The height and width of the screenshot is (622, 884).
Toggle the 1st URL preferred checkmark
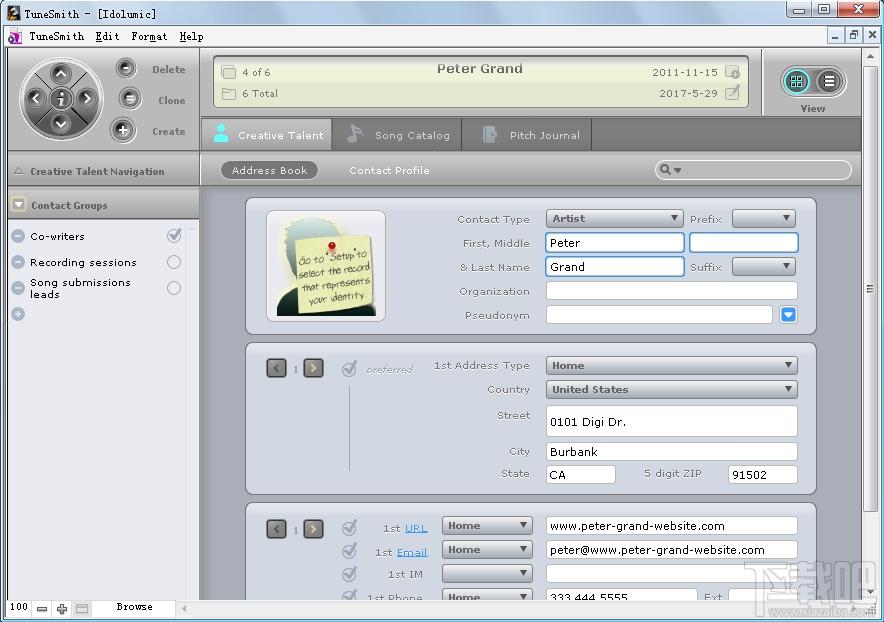point(349,528)
